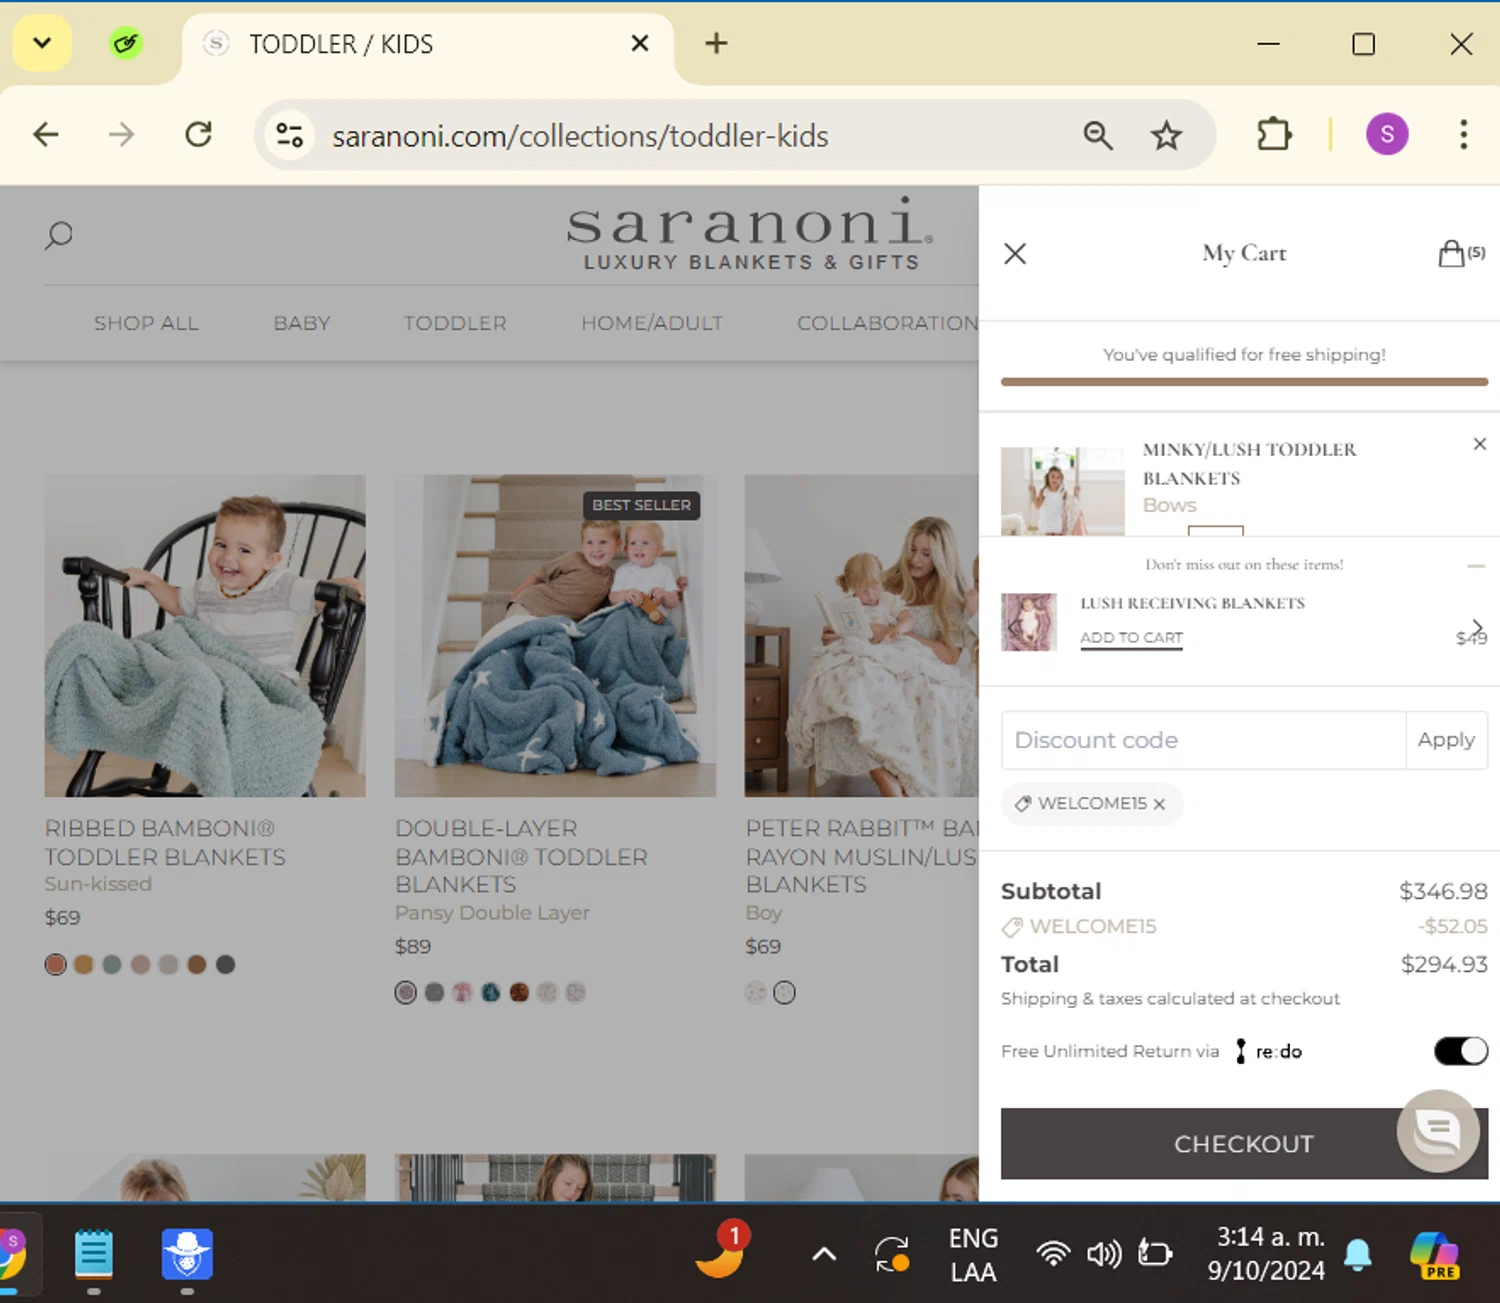Go back in browser
The image size is (1500, 1303).
pos(46,135)
